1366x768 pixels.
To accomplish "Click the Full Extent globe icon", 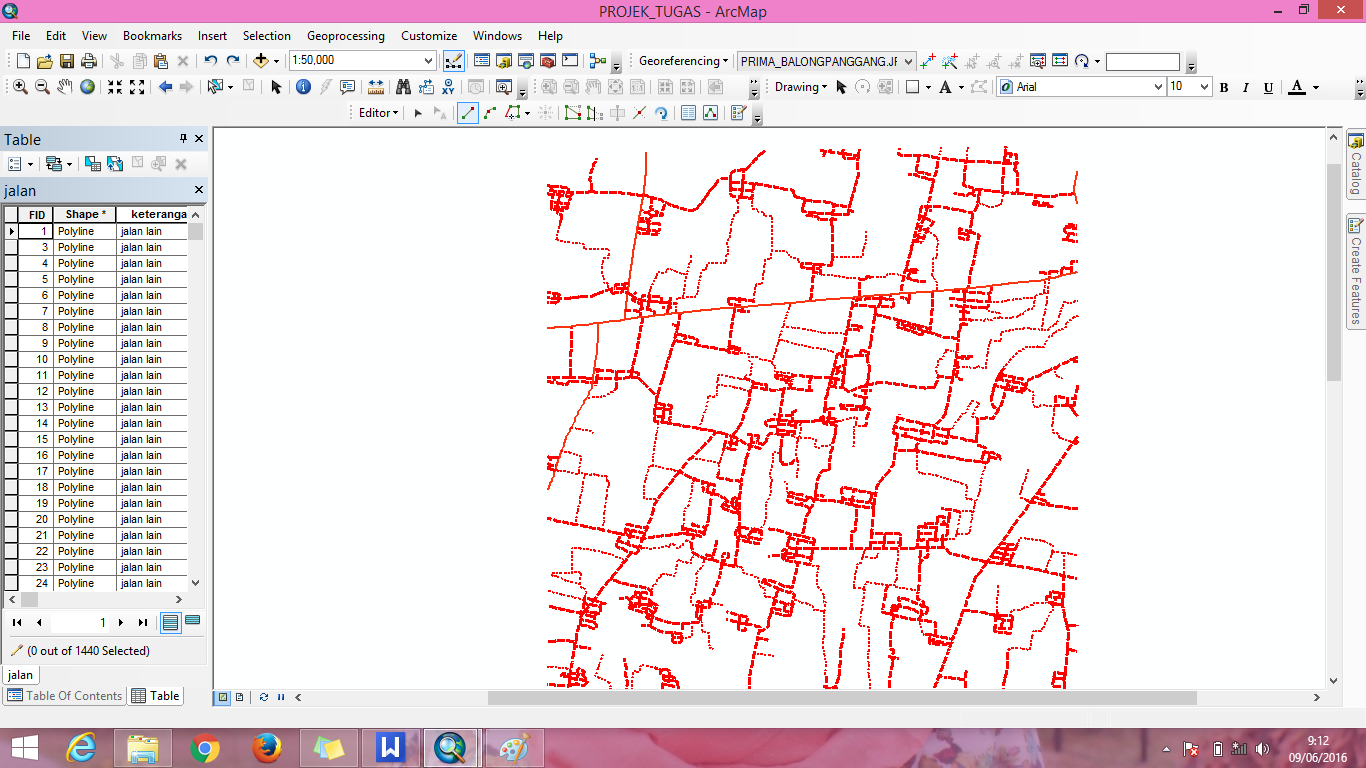I will (x=88, y=87).
